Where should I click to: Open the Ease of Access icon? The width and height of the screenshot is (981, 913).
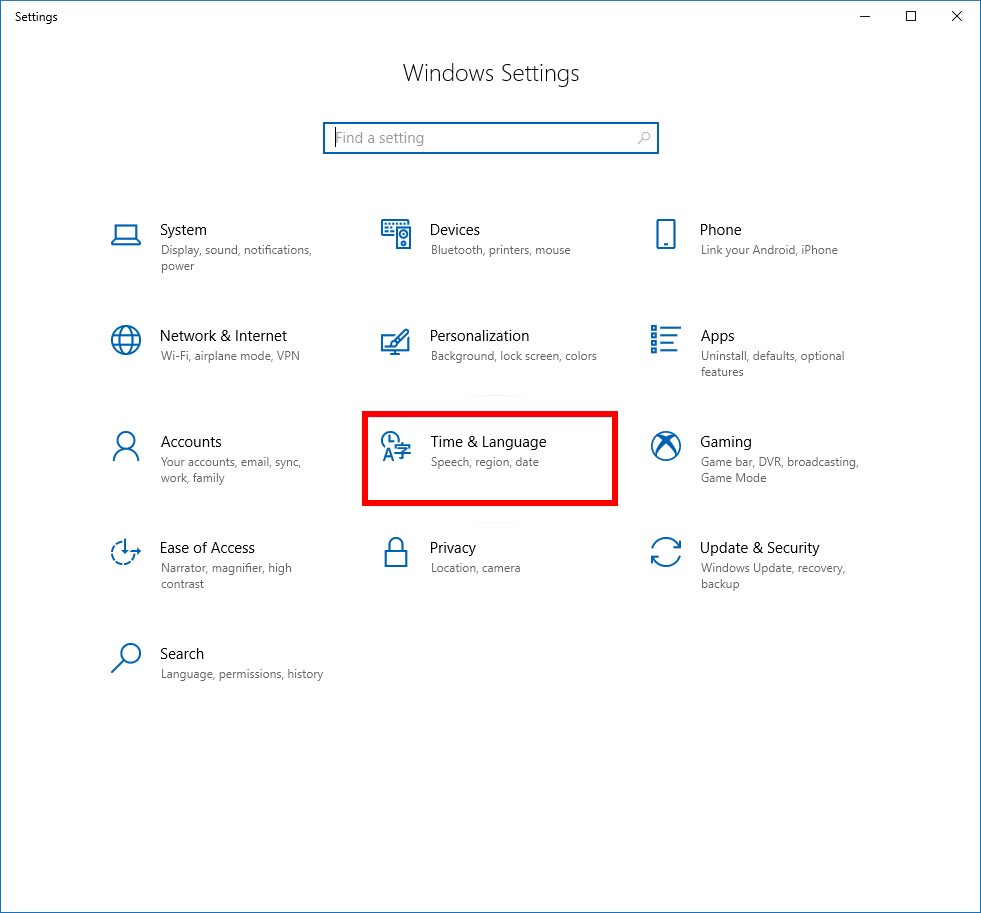point(126,552)
